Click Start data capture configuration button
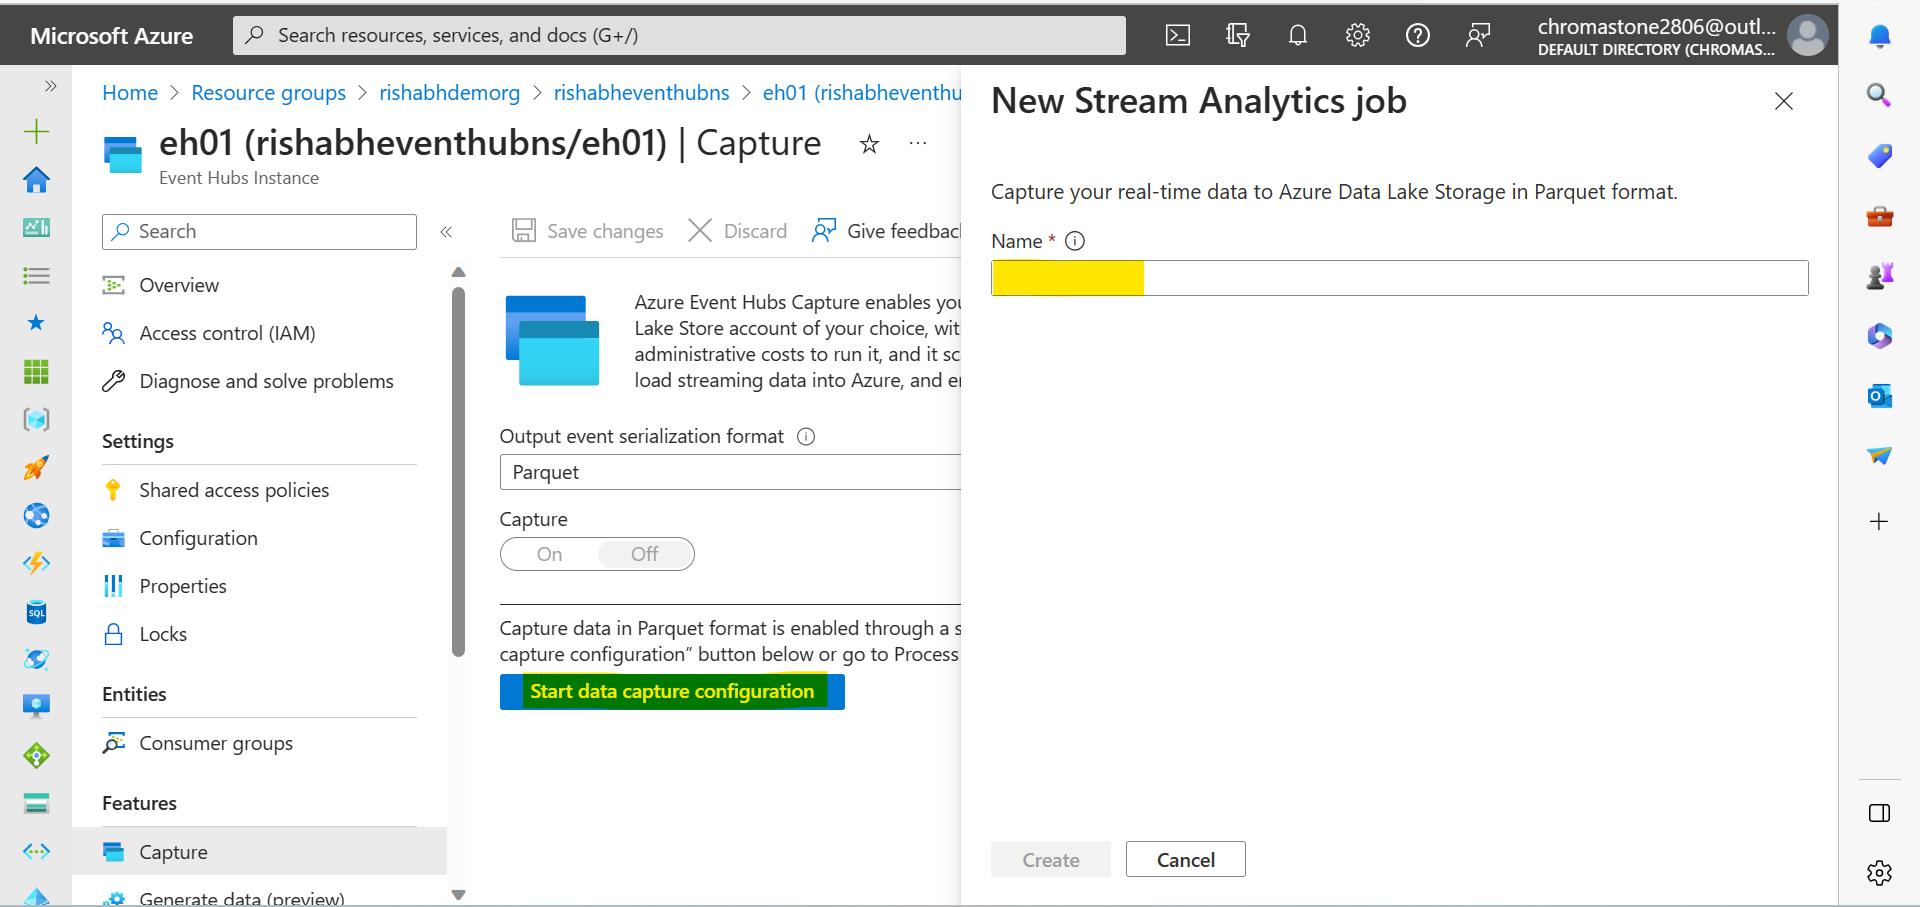Screen dimensions: 1920x907 pos(672,692)
